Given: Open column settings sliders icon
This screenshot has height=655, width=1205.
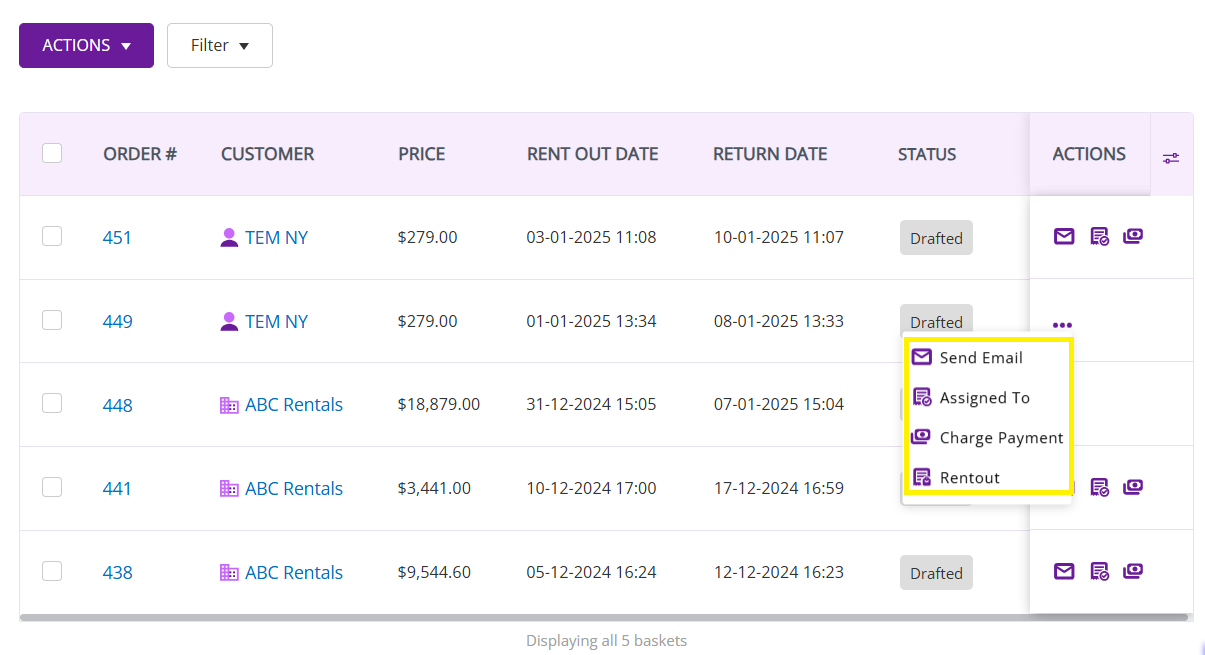Looking at the screenshot, I should (x=1171, y=157).
